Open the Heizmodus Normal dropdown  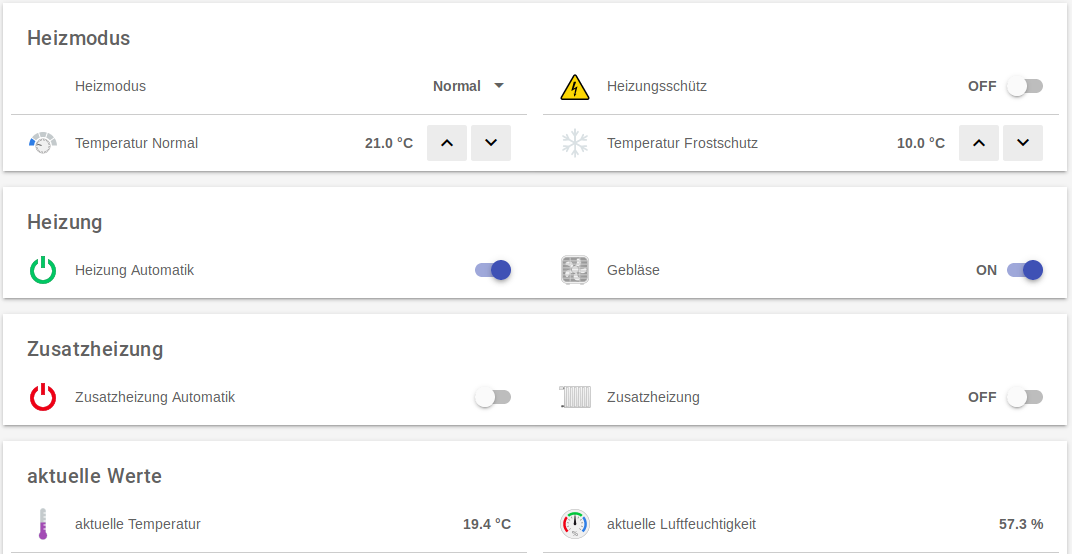click(x=469, y=86)
